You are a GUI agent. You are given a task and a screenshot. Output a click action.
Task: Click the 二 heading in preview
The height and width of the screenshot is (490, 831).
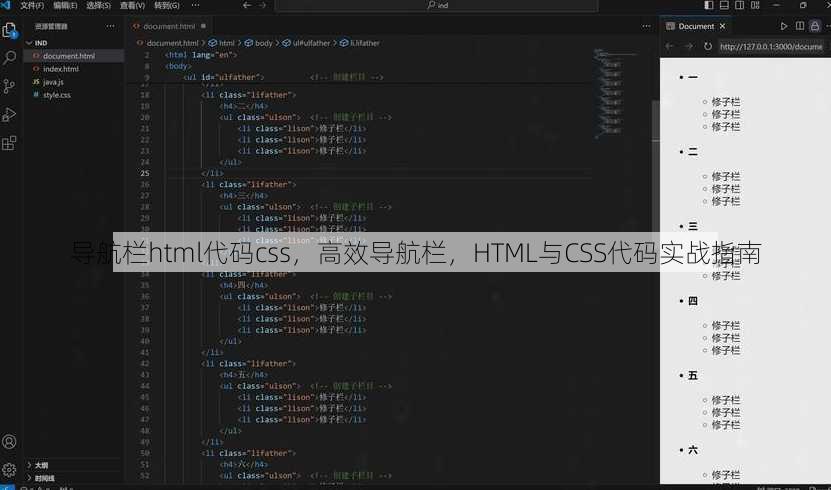pyautogui.click(x=693, y=152)
